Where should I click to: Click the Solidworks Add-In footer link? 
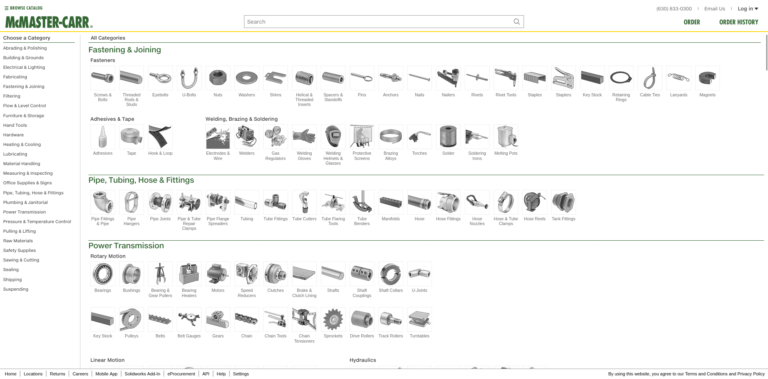[143, 374]
